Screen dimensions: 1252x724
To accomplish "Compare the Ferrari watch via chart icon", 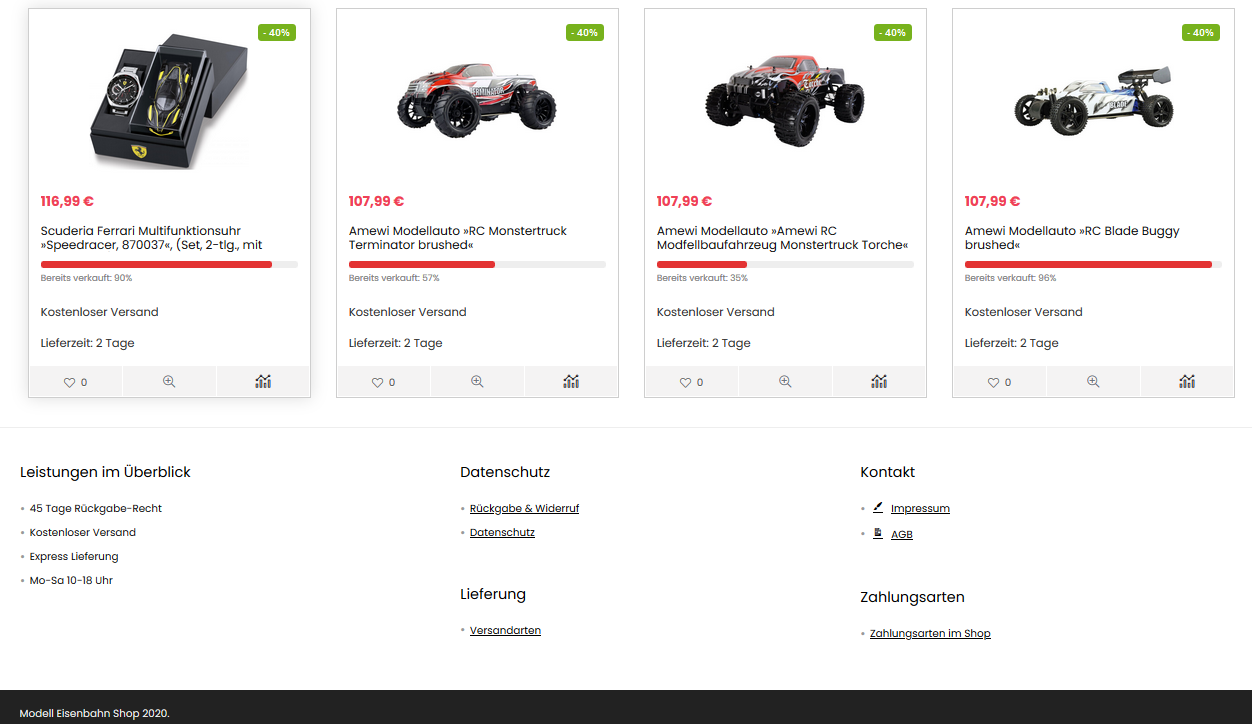I will pos(263,382).
